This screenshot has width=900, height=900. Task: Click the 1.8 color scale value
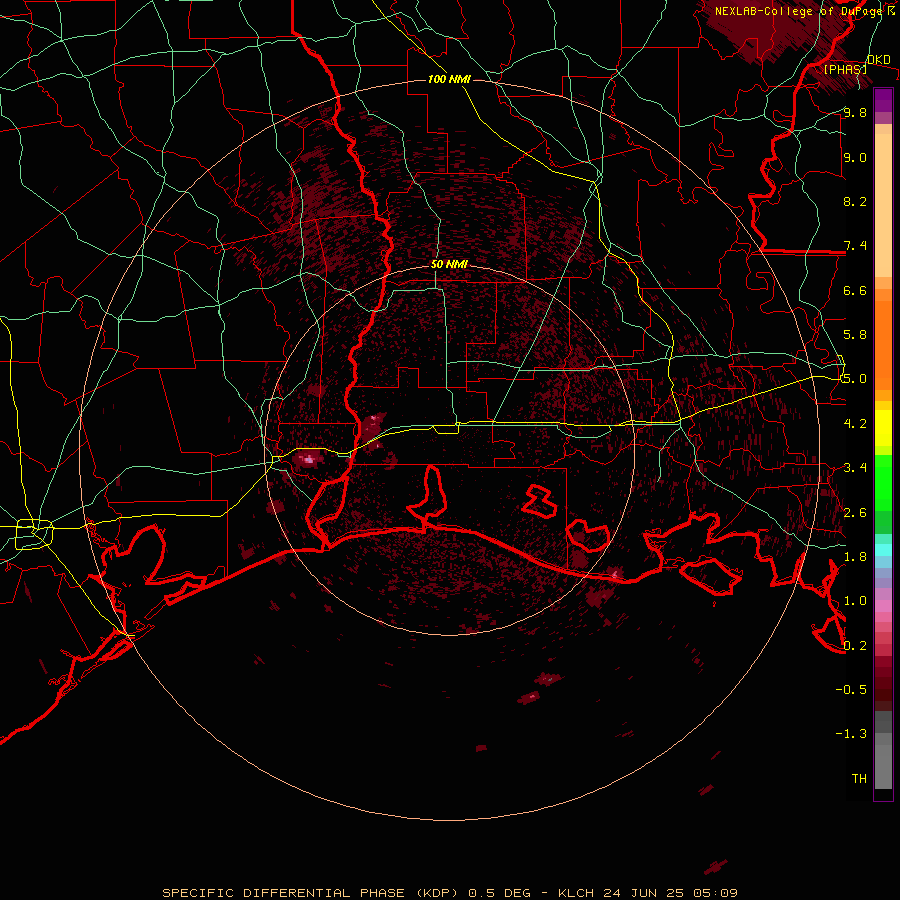pos(855,557)
